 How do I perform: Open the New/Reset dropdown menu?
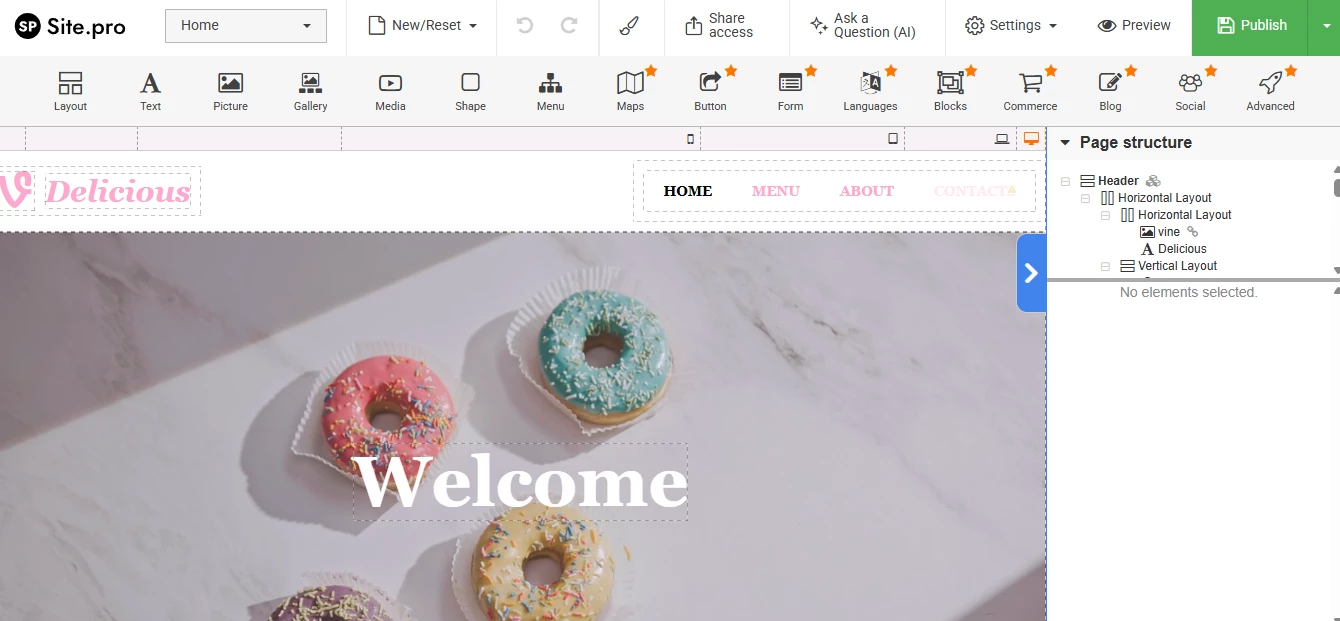421,27
